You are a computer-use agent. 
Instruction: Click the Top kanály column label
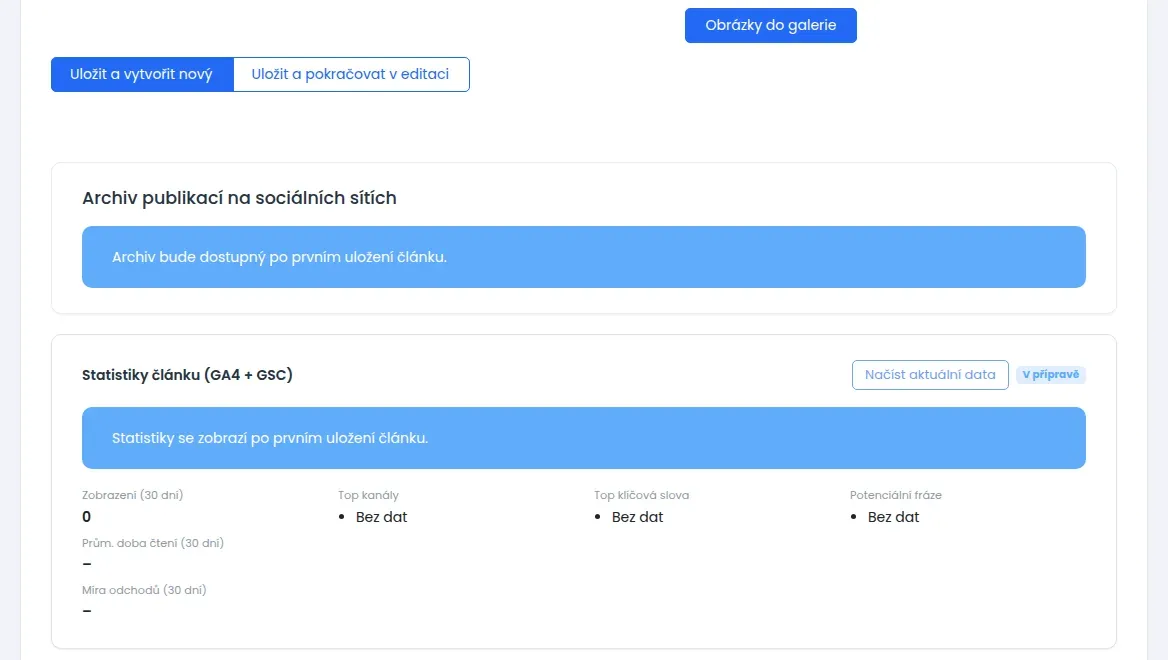pos(368,495)
